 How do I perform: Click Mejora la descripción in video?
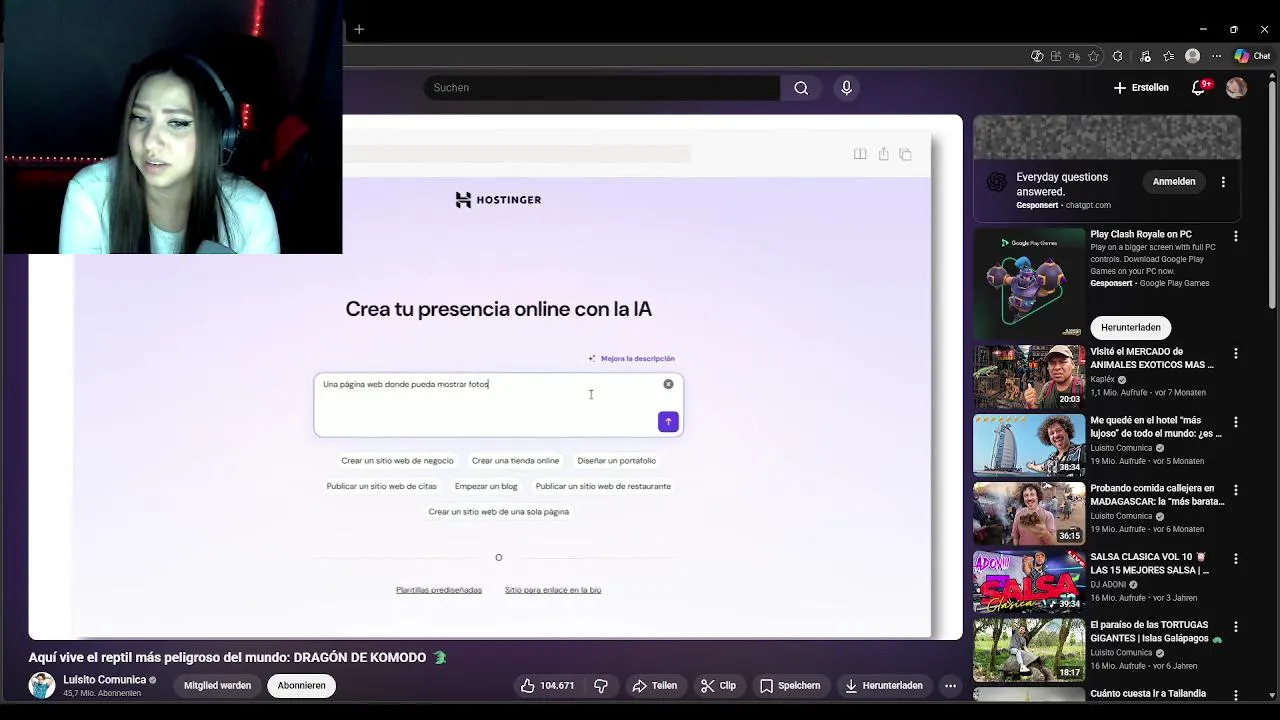pyautogui.click(x=632, y=358)
